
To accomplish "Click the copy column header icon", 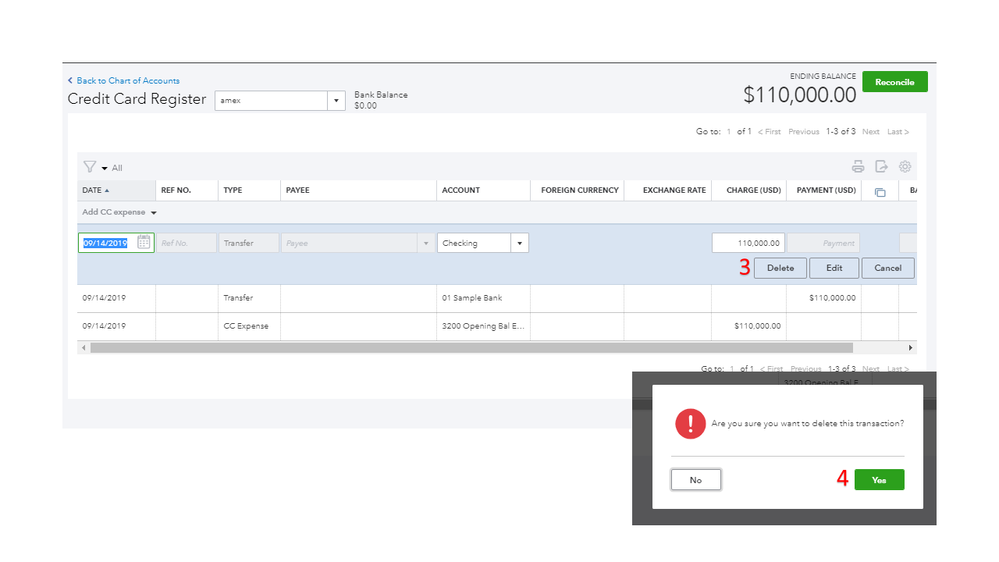I will click(x=880, y=192).
